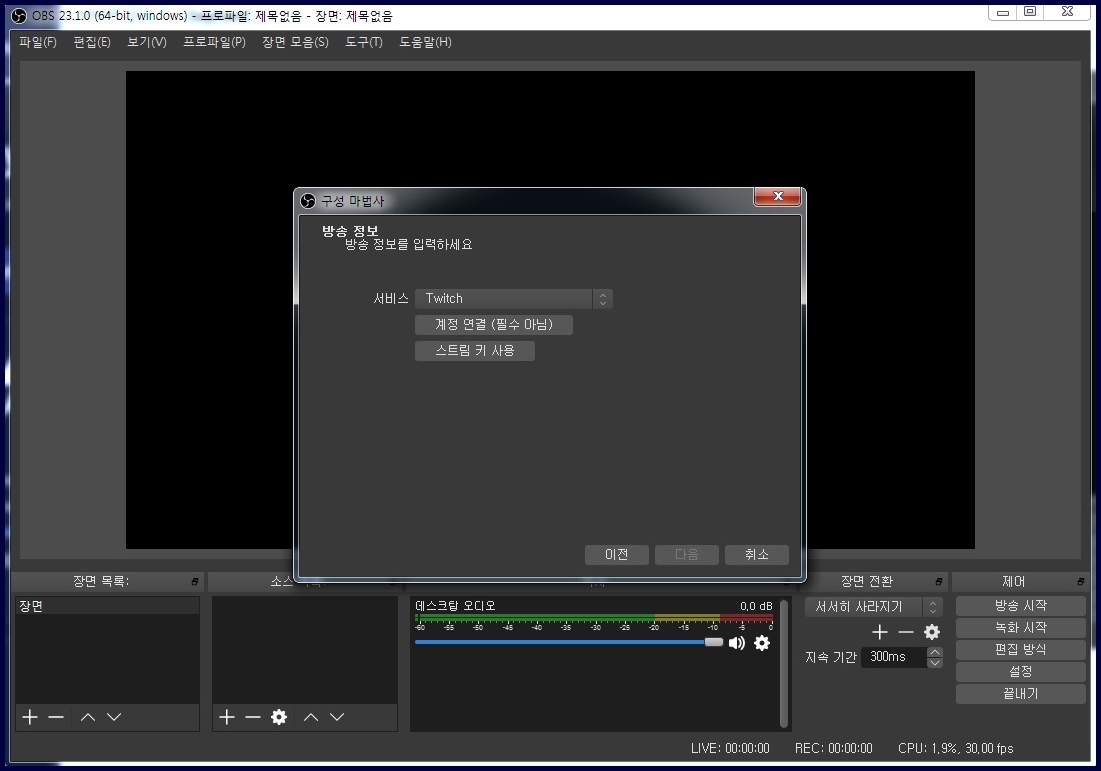1101x771 pixels.
Task: Click the 지속 기간 300ms field
Action: click(x=892, y=657)
